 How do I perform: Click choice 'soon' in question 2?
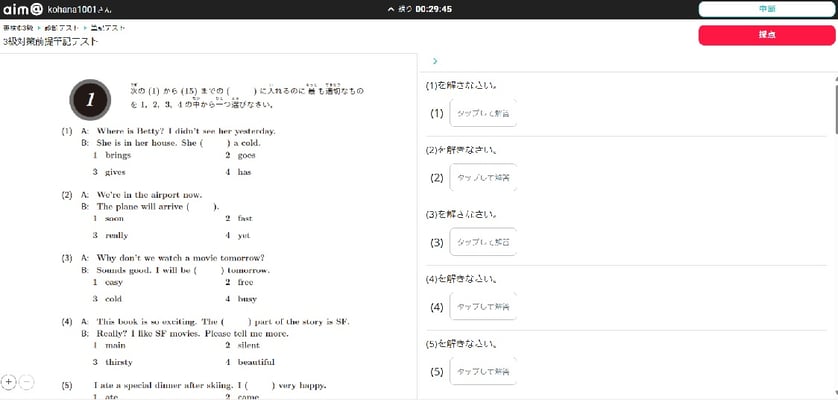(x=114, y=218)
